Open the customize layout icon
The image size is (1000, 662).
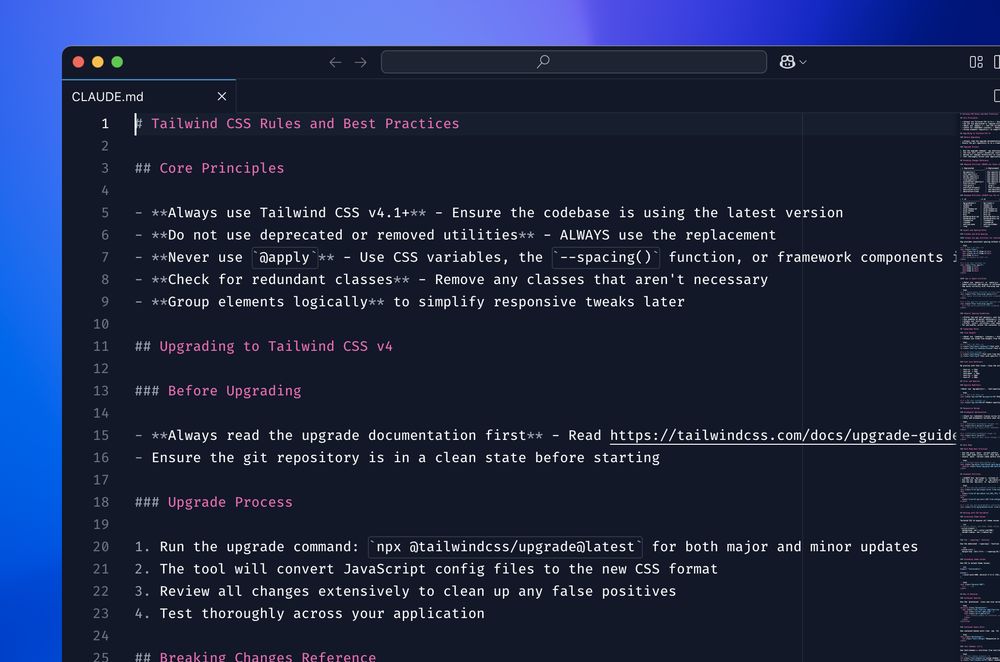tap(976, 62)
